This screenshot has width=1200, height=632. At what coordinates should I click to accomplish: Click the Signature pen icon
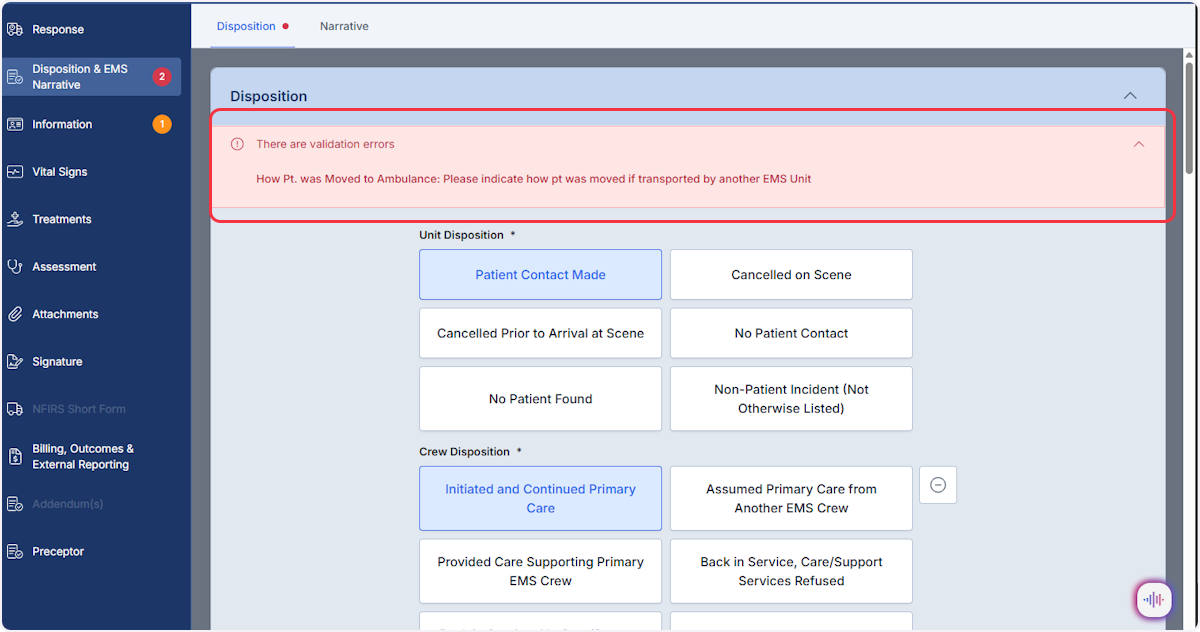[15, 362]
